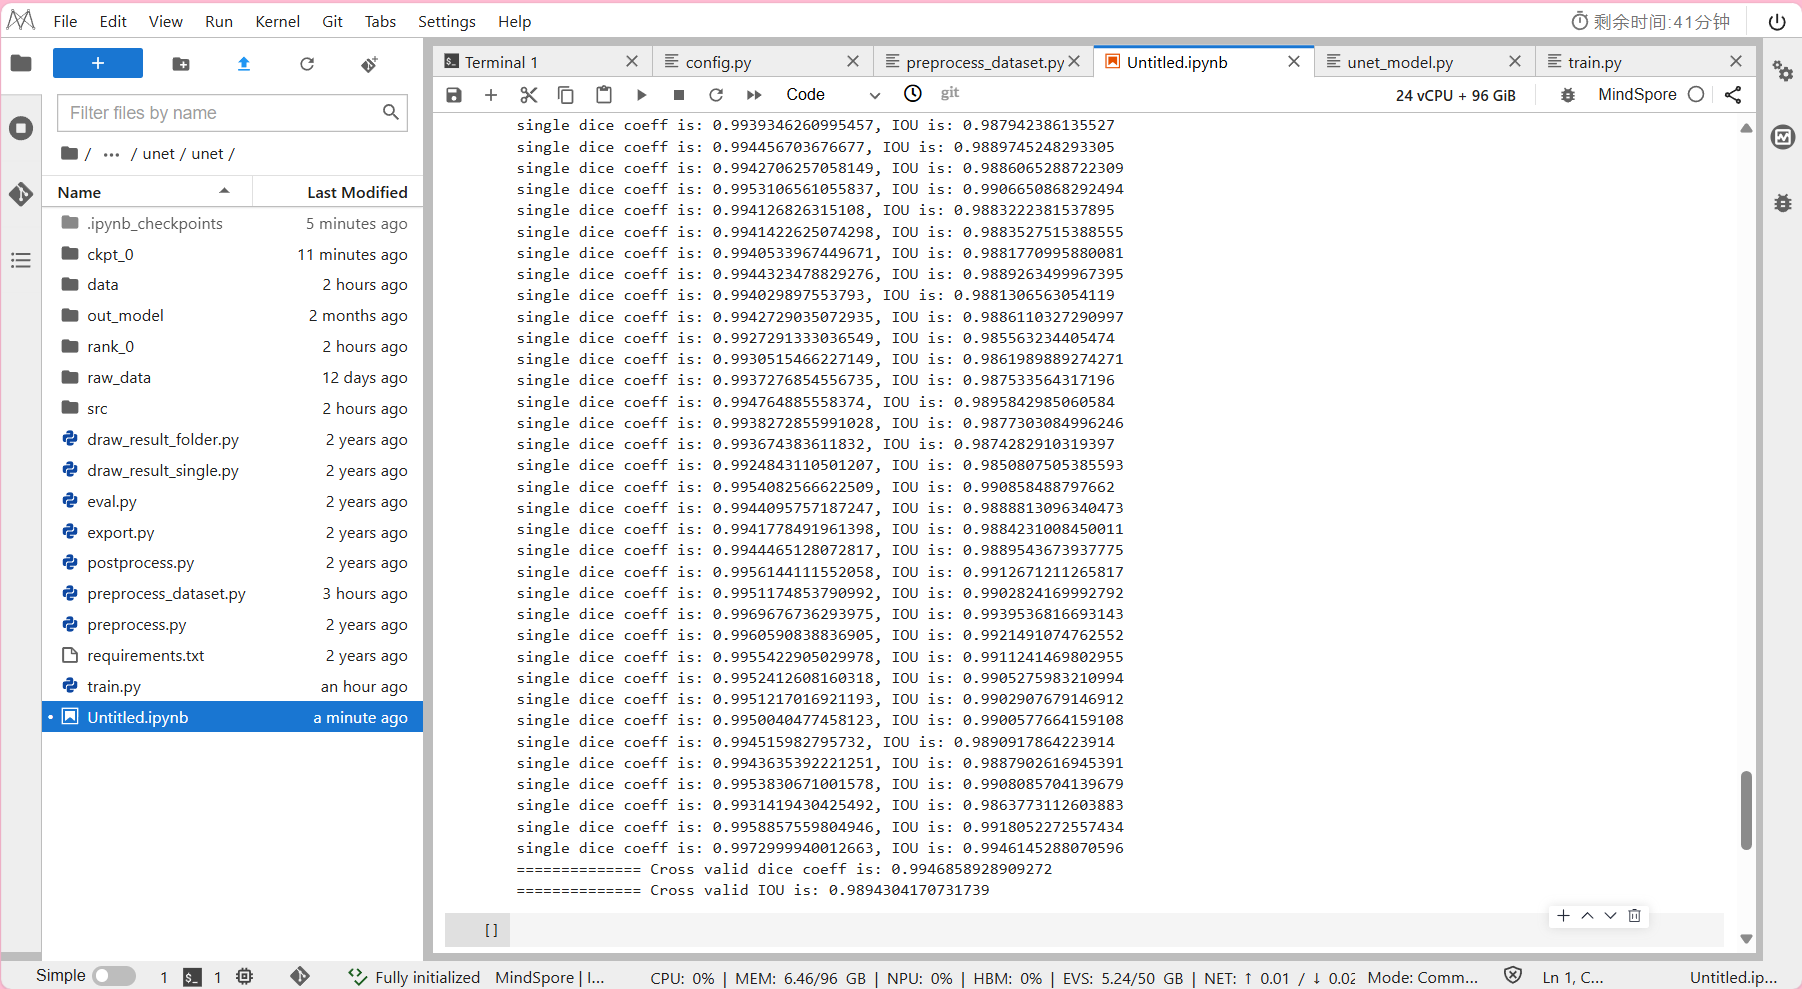Click Fully initialized status text
The image size is (1802, 989).
[x=427, y=977]
